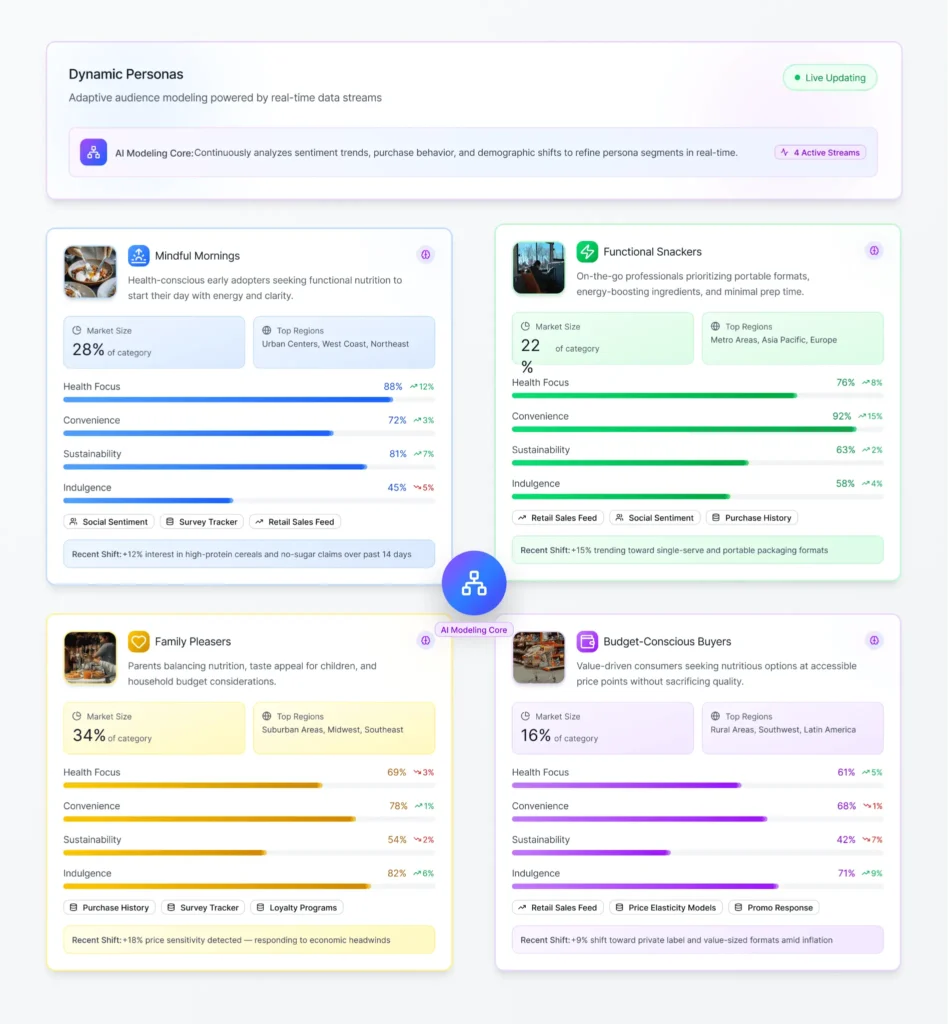Click the Functional Snackers Recent Shift note
Screen dimensions: 948x1024
[x=697, y=550]
